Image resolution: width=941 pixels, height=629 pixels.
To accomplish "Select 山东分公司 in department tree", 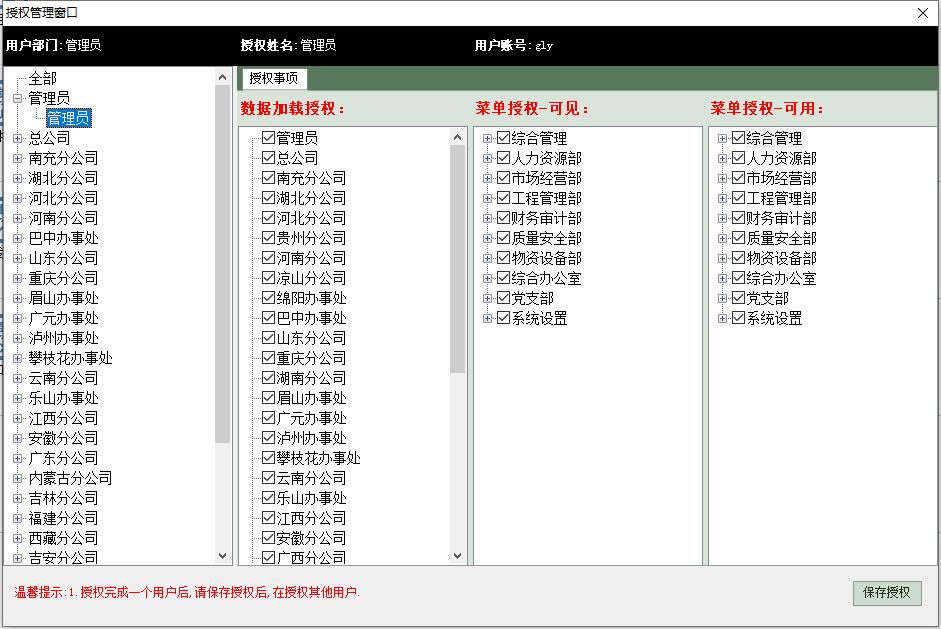I will (63, 258).
